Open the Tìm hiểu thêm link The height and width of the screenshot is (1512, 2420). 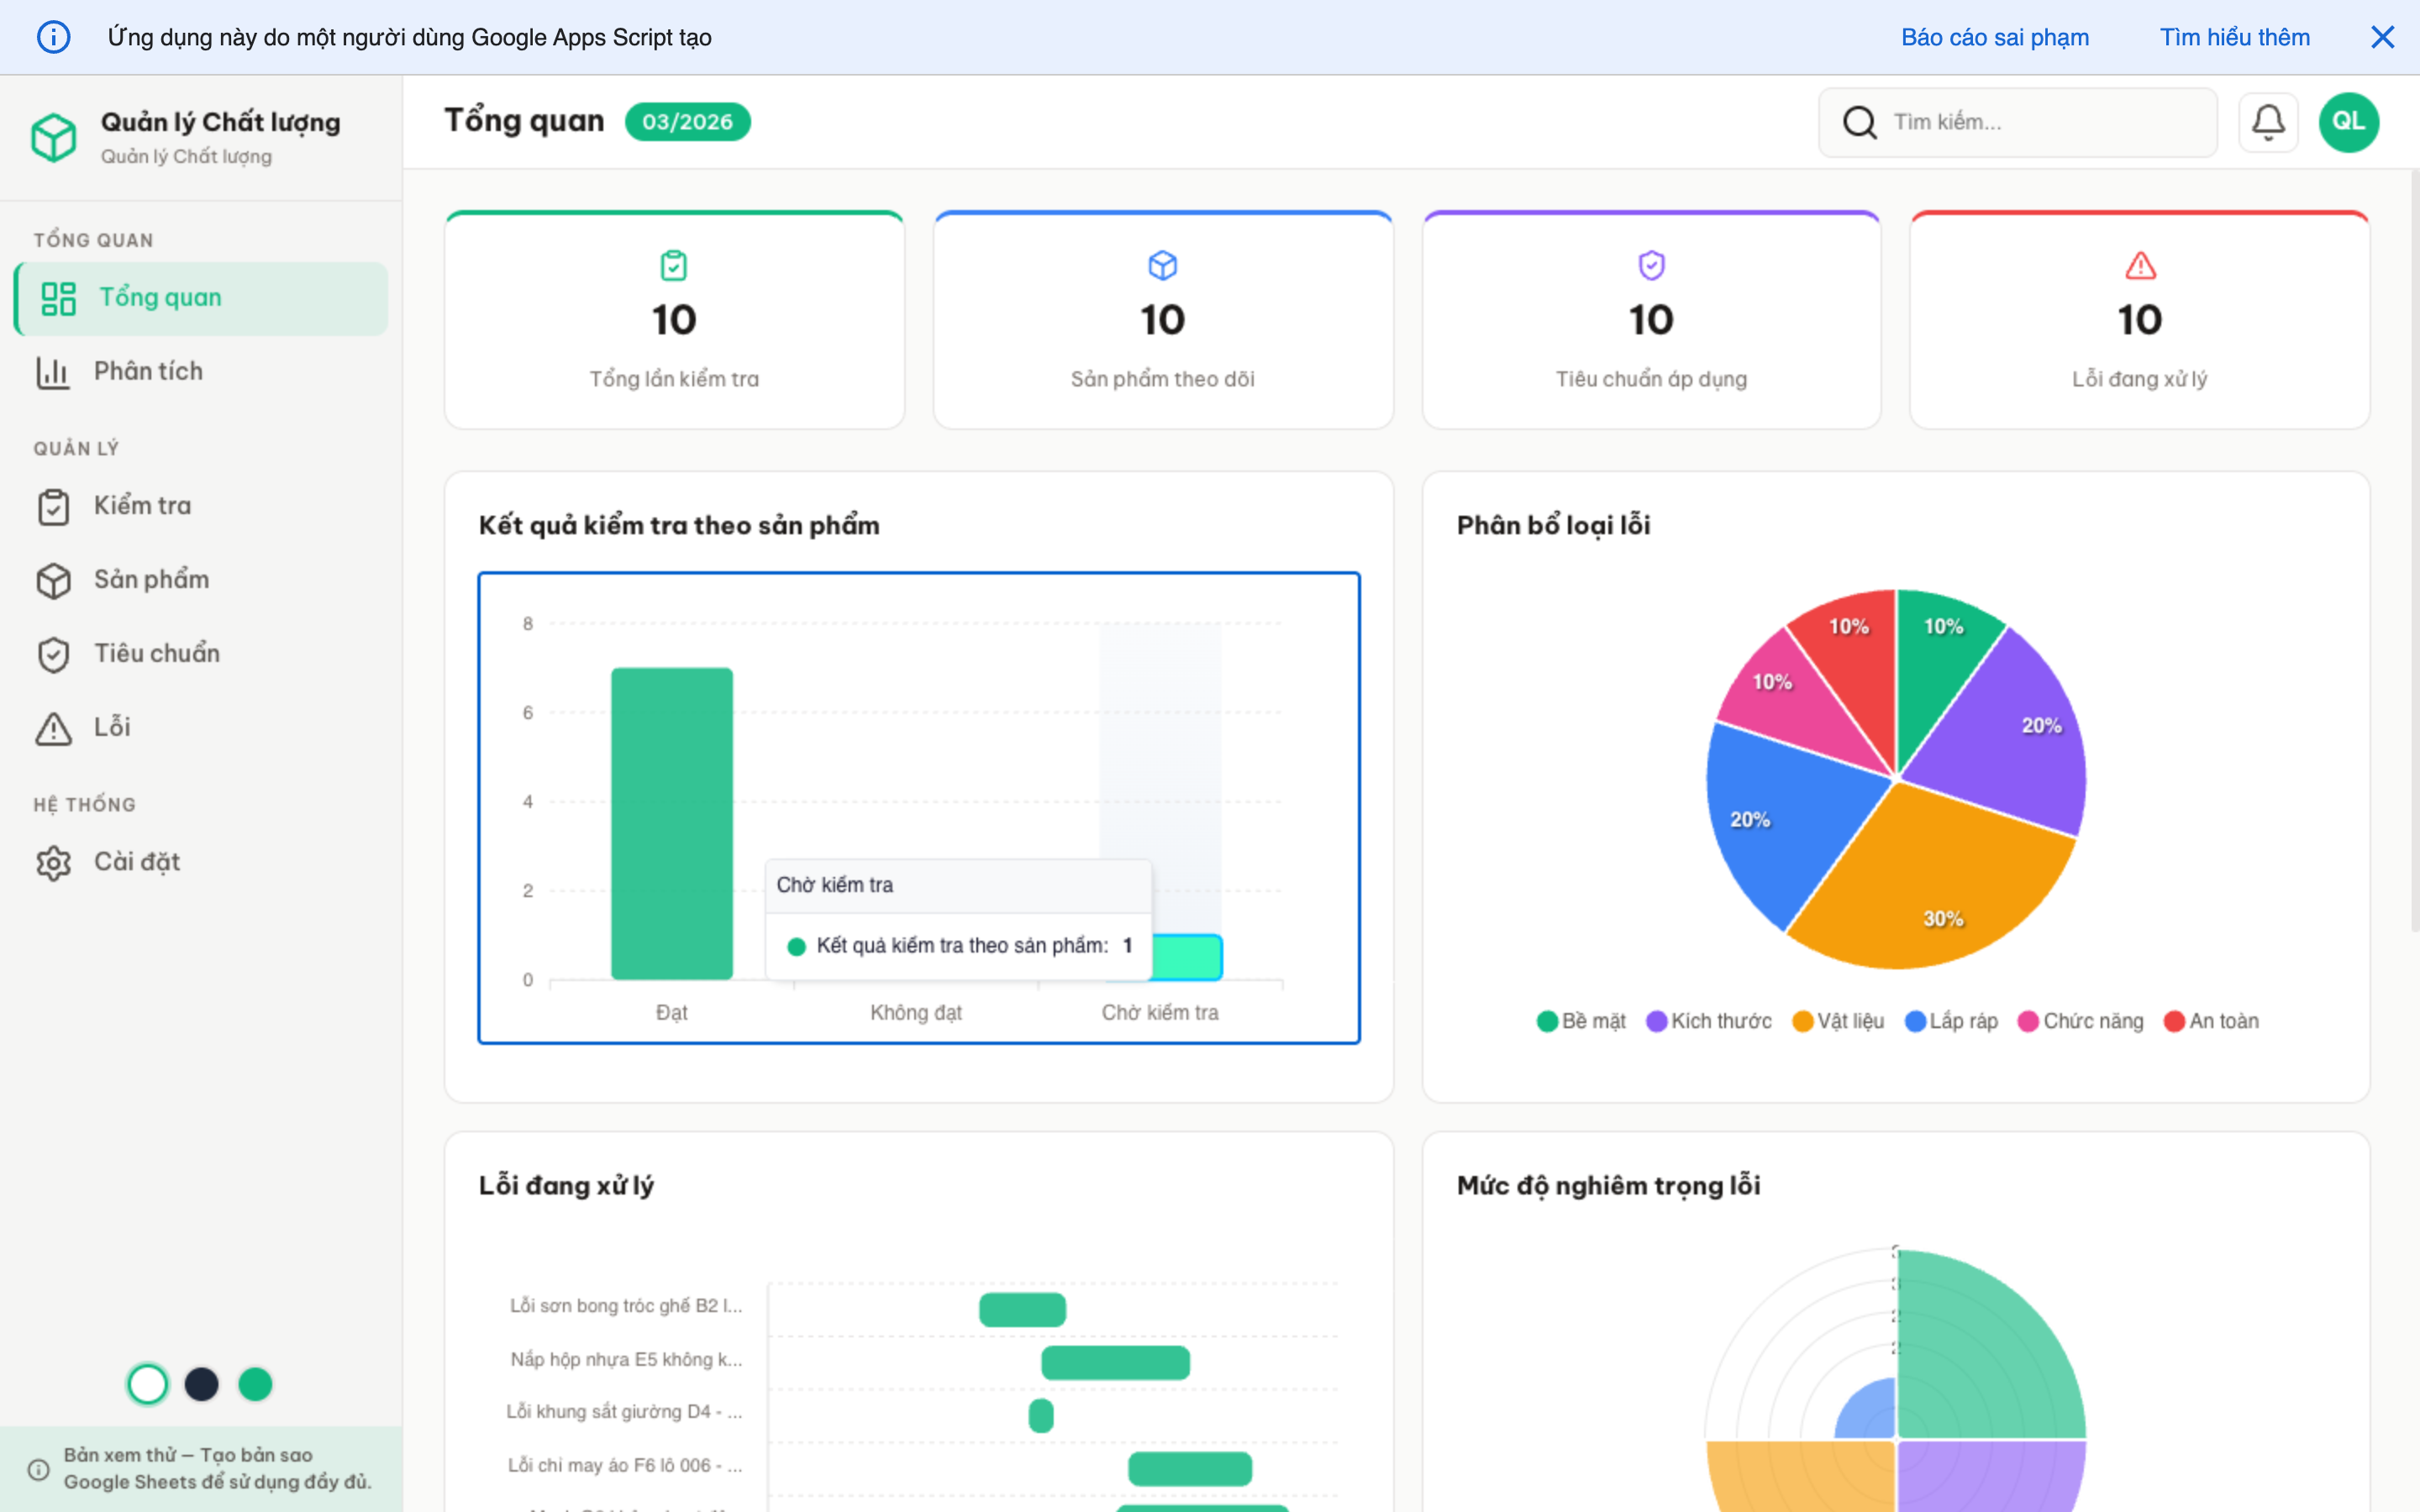coord(2235,37)
